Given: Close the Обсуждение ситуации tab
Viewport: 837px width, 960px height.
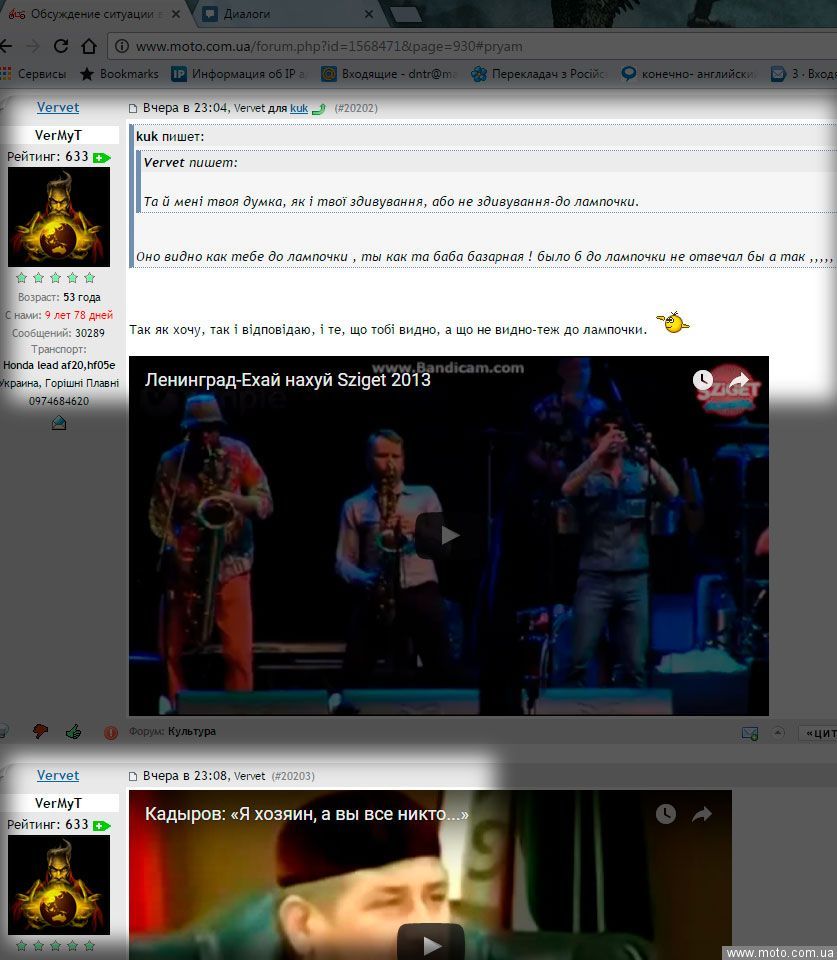Looking at the screenshot, I should pos(176,13).
